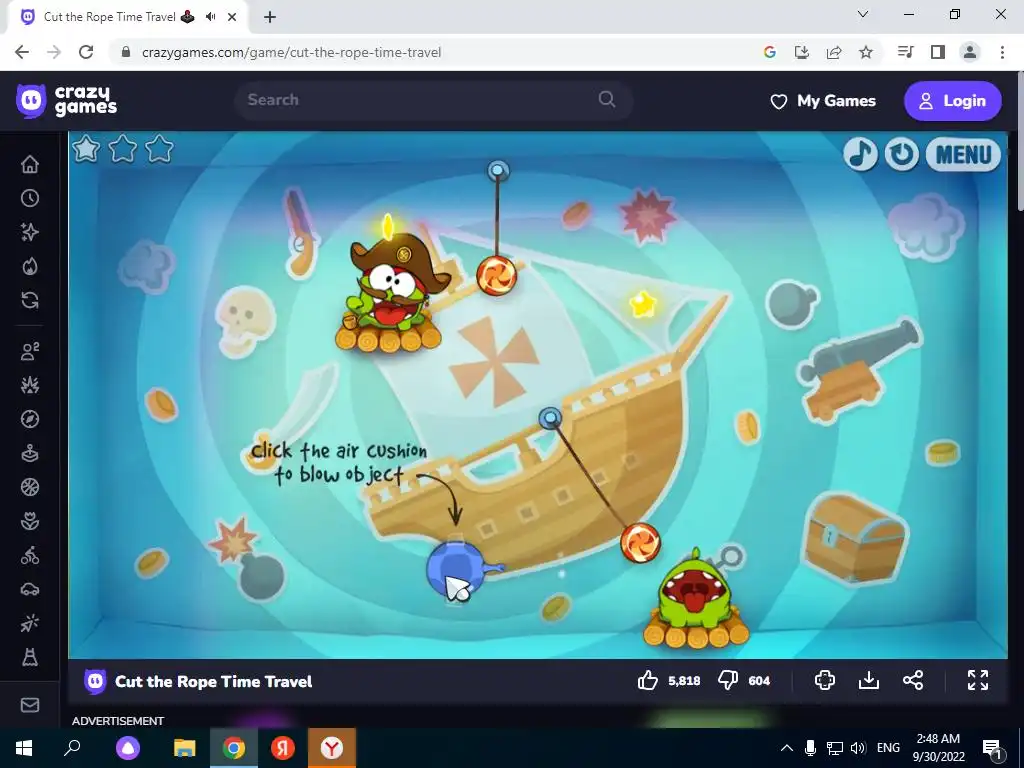Screen dimensions: 1024x768
Task: Enter fullscreen mode for the game
Action: [x=978, y=680]
